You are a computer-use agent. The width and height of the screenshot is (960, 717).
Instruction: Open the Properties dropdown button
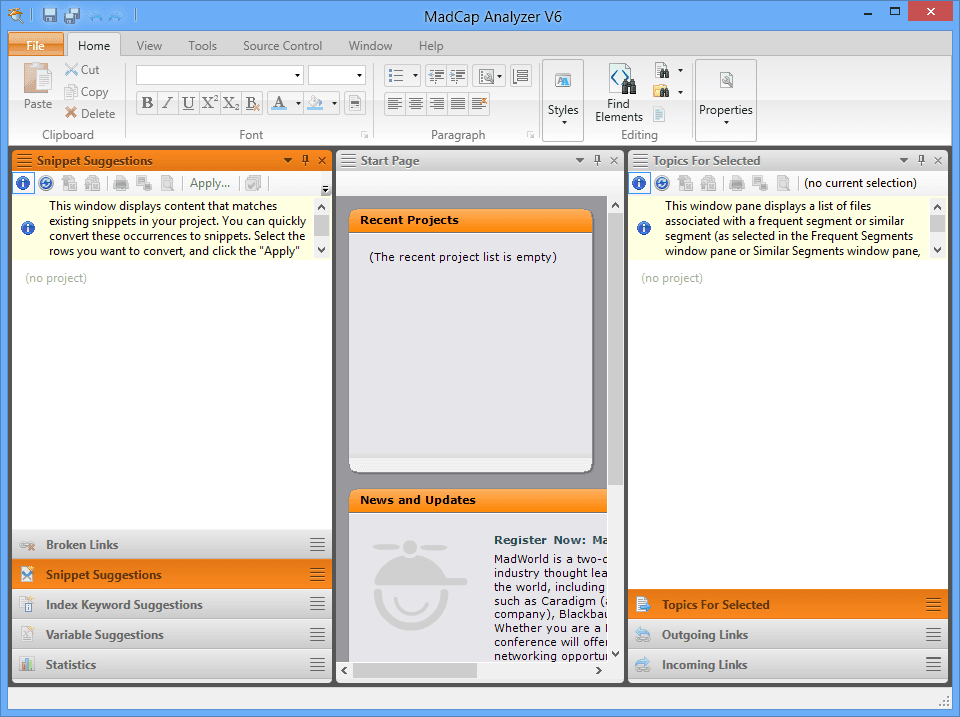point(726,100)
